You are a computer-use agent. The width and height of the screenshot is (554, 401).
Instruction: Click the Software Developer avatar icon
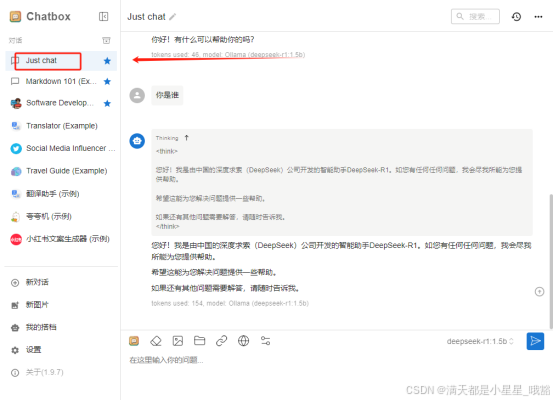(16, 103)
